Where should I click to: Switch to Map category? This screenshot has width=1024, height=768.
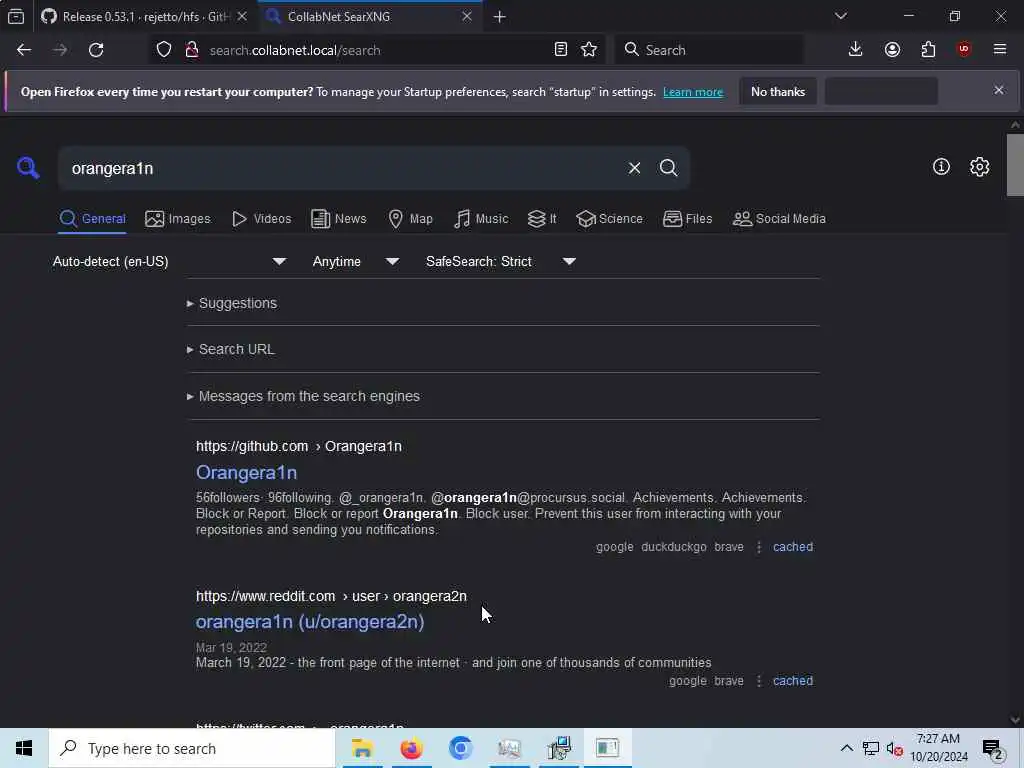pos(410,219)
